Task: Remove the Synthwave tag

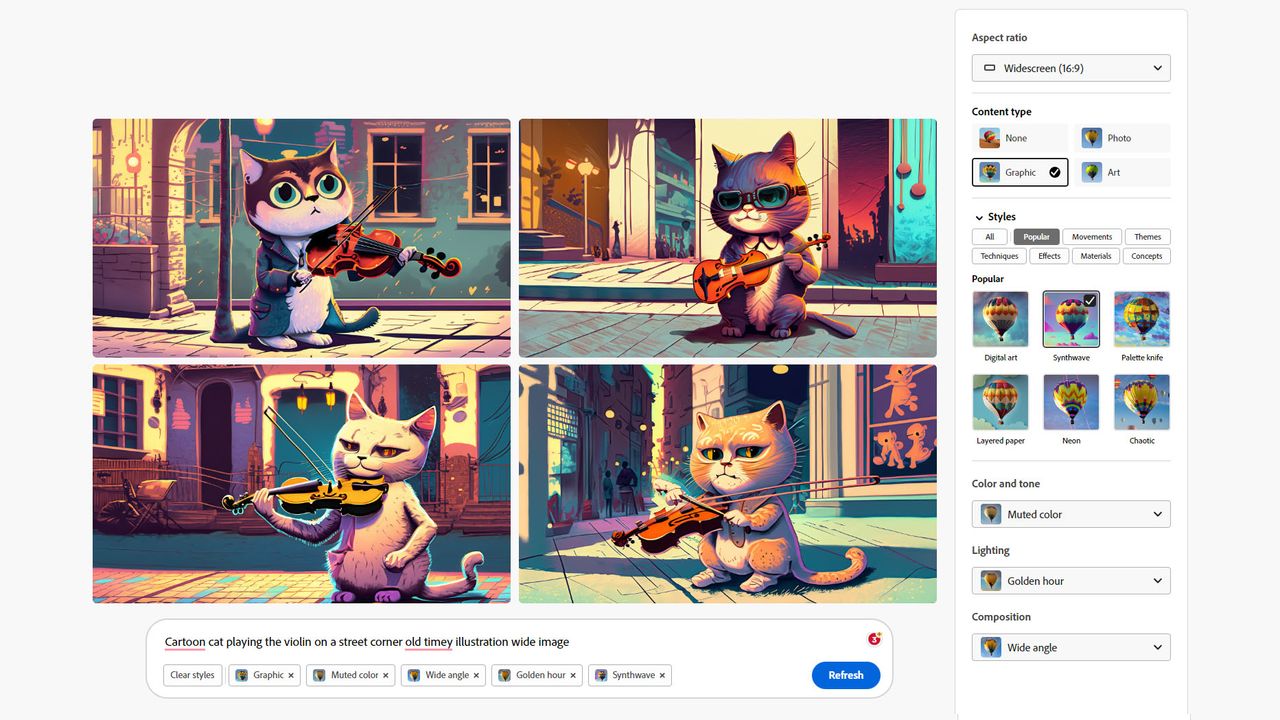Action: [x=662, y=675]
